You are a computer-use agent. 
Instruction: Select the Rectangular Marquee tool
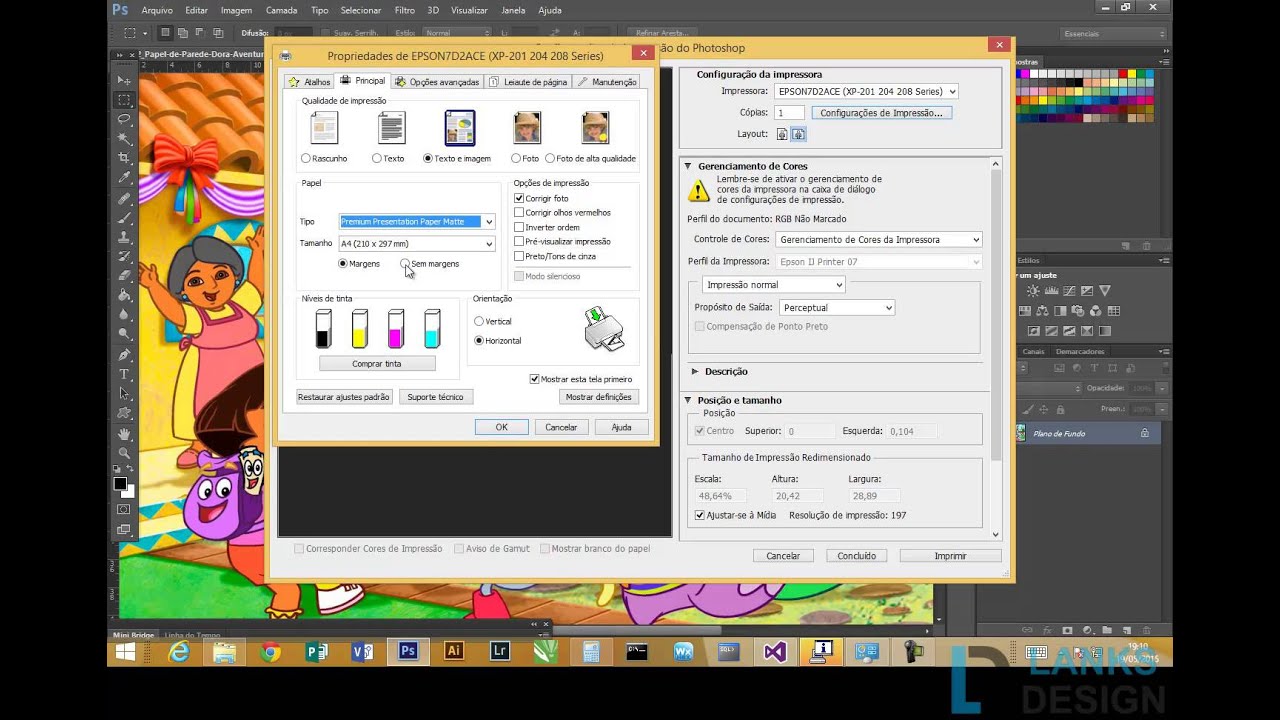click(124, 100)
